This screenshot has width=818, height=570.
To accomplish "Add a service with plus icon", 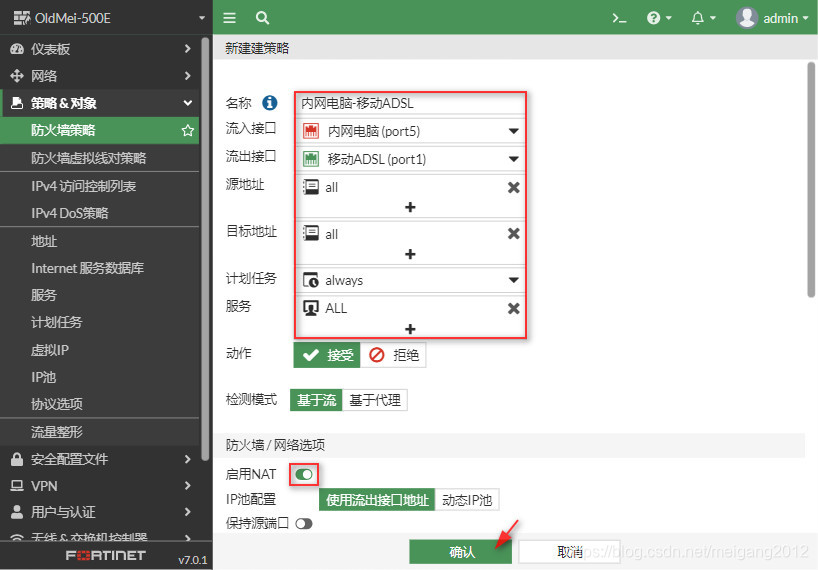I will pyautogui.click(x=410, y=329).
